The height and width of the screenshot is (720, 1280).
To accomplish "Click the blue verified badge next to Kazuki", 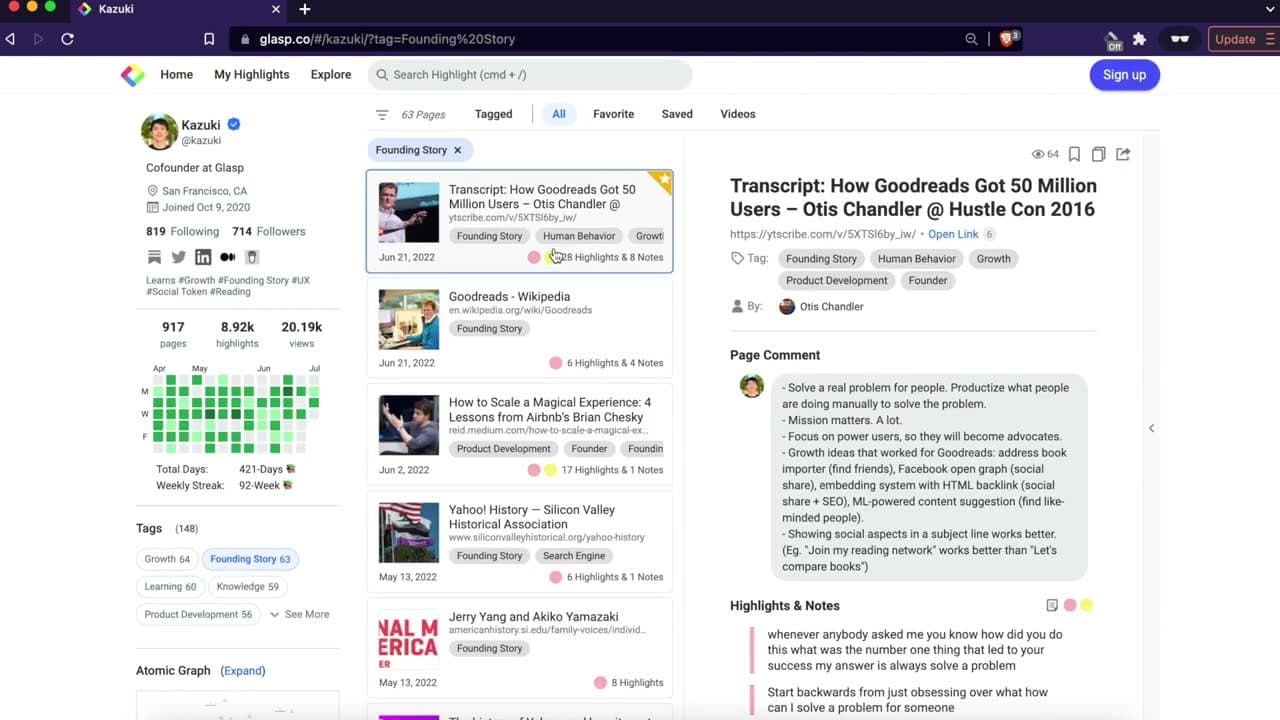I will [x=234, y=124].
